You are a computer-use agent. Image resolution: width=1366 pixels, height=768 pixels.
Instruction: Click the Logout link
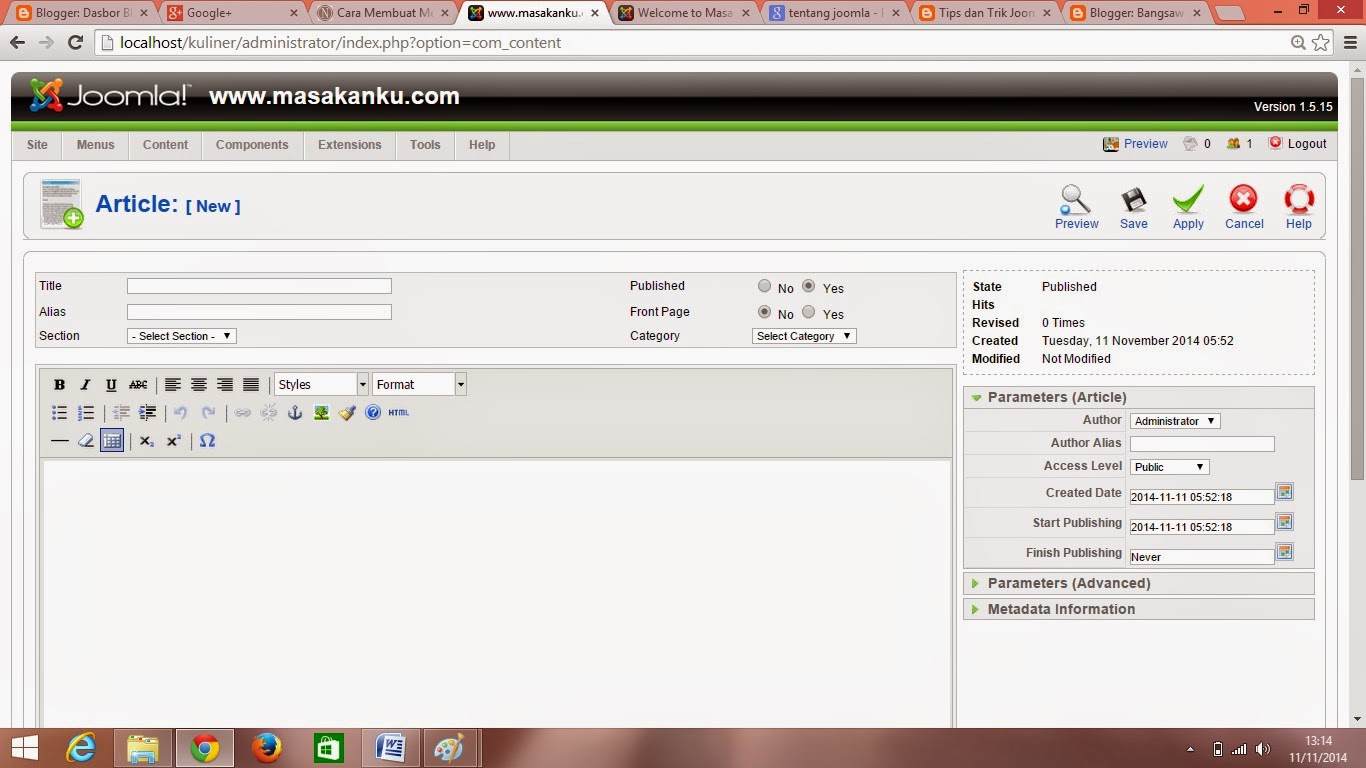(x=1307, y=144)
